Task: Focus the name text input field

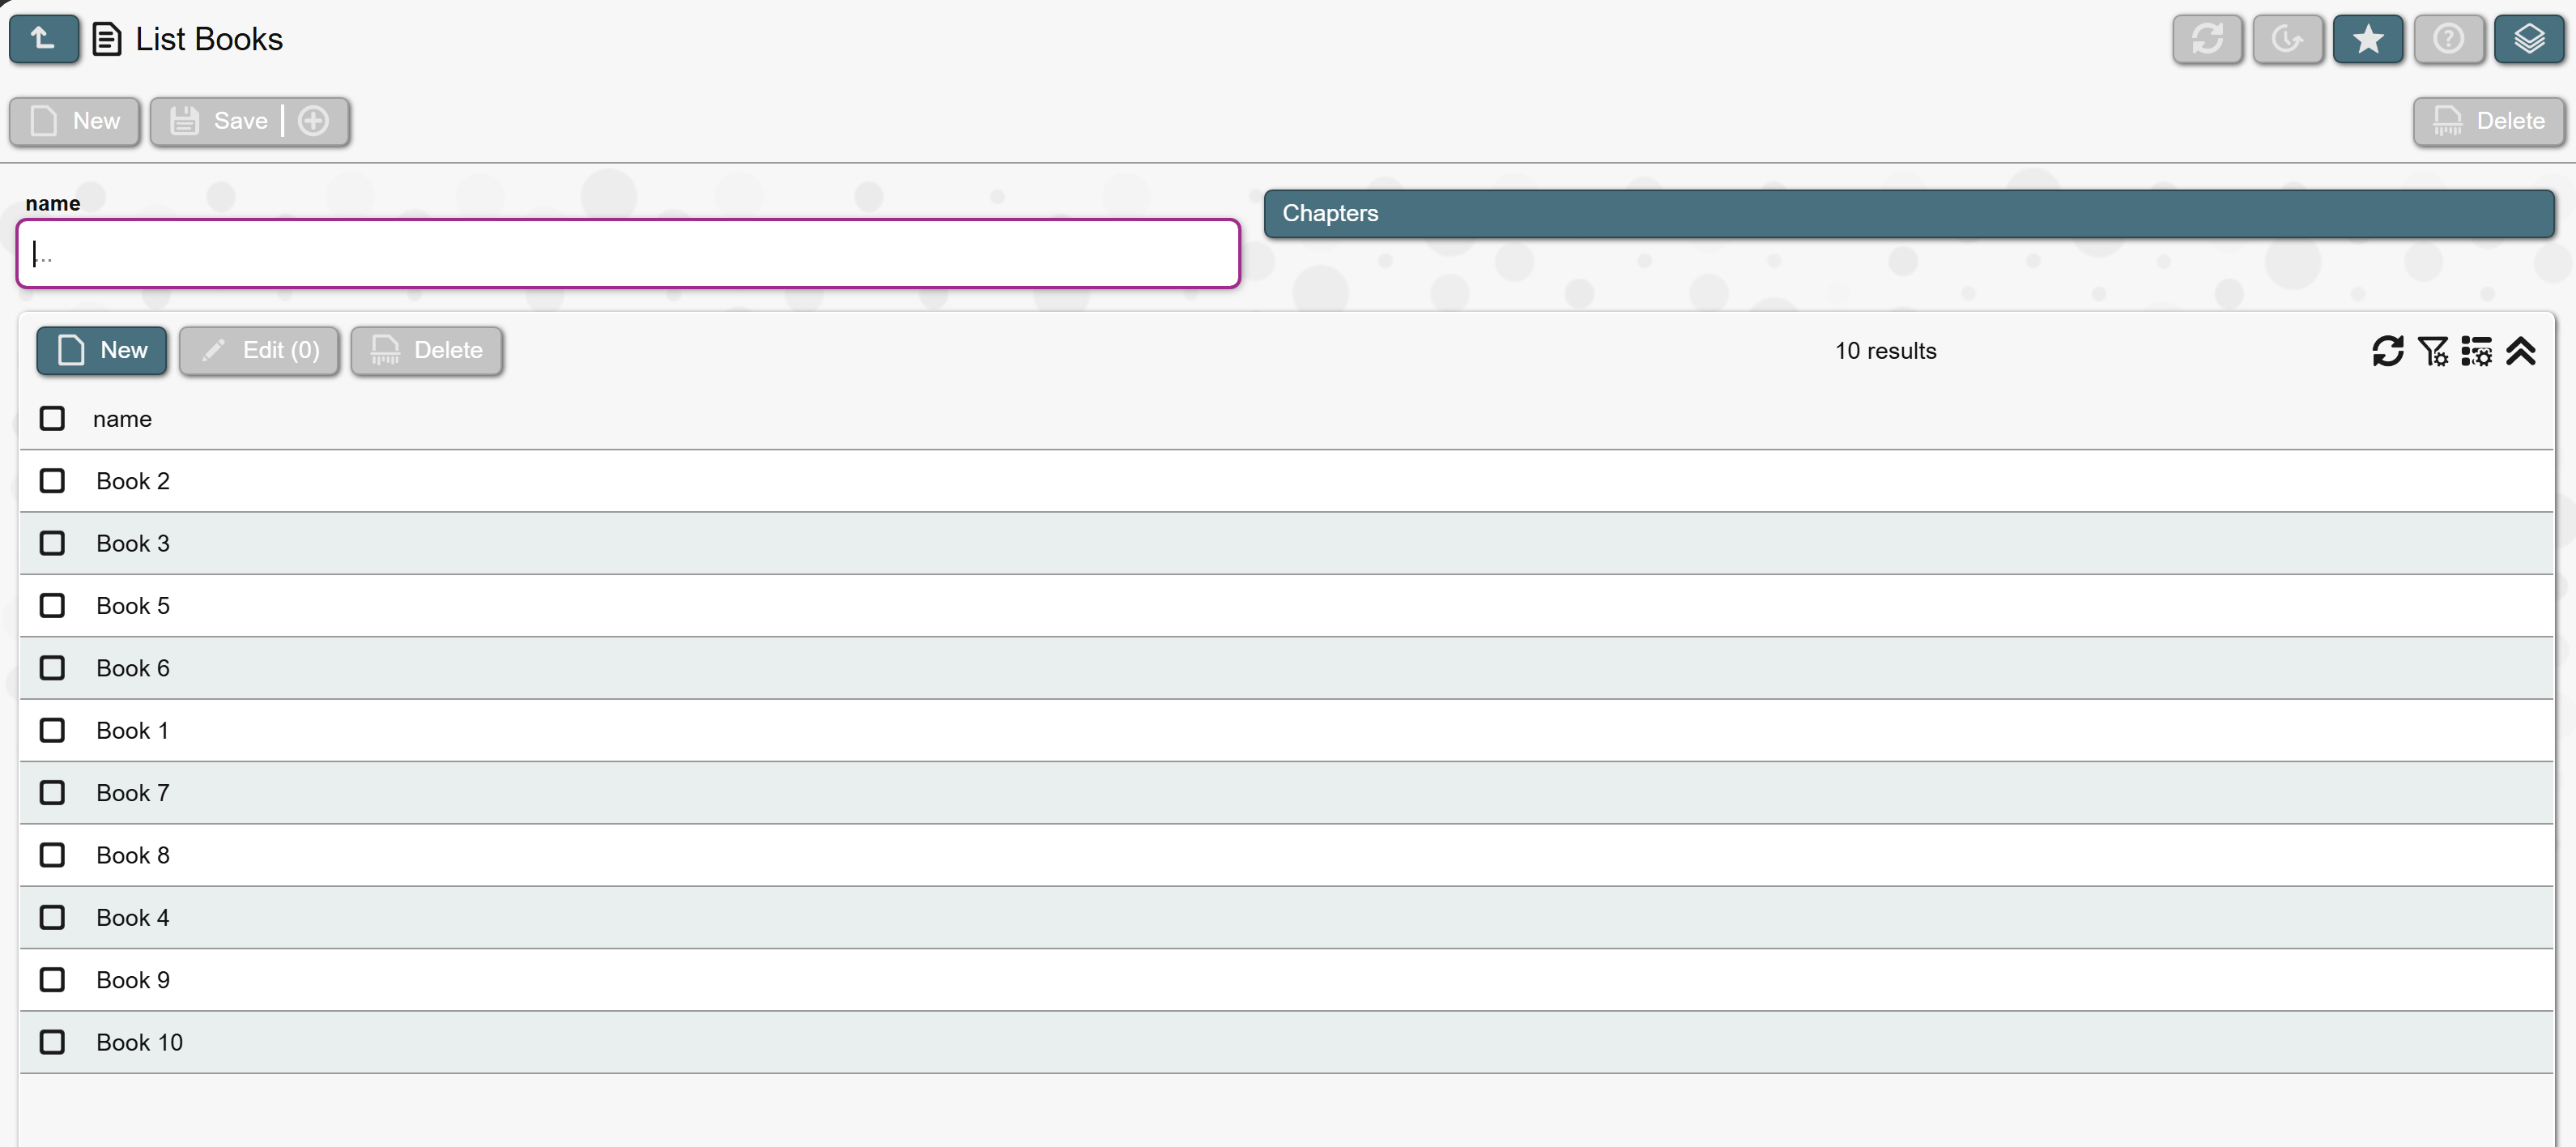Action: coord(628,254)
